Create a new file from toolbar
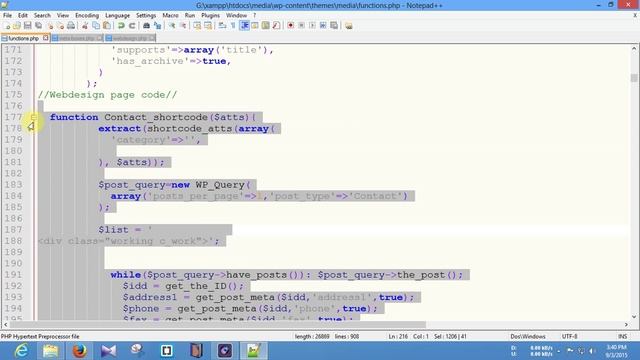Image resolution: width=640 pixels, height=360 pixels. click(x=7, y=26)
